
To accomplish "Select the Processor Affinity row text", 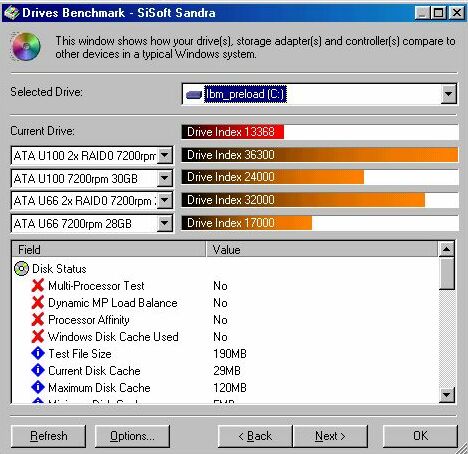I will 89,320.
